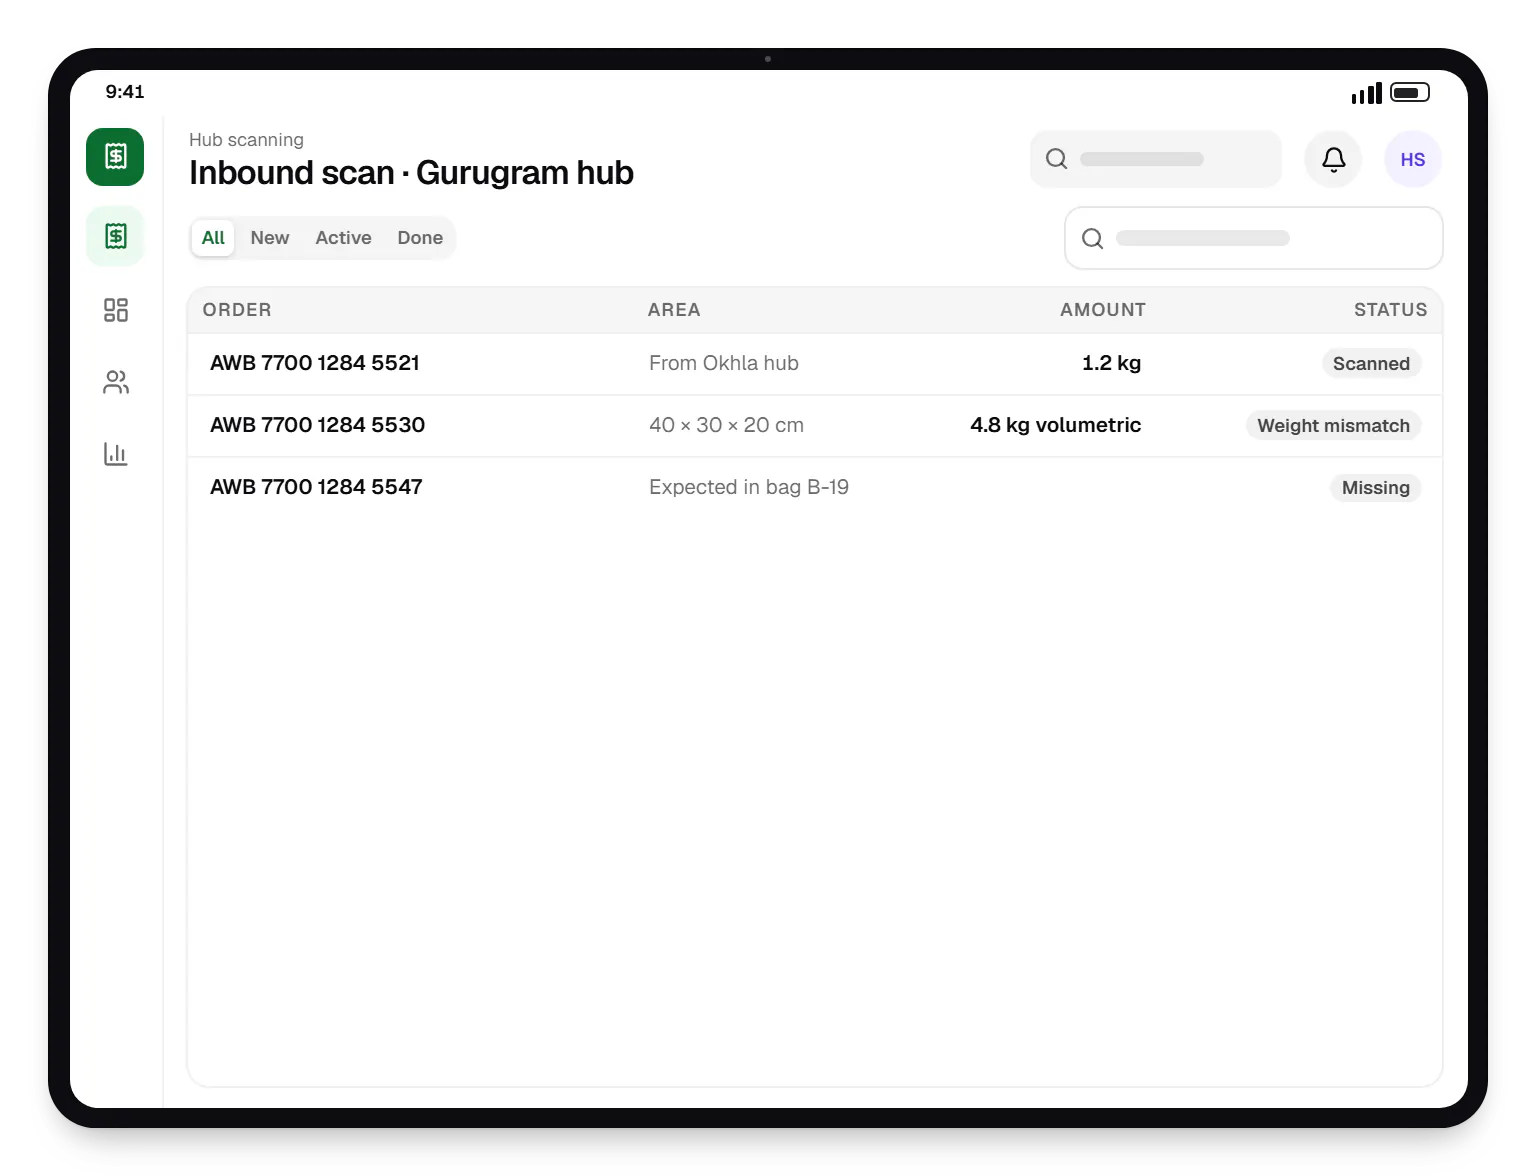Click the 9:41 clock in status bar

point(125,92)
